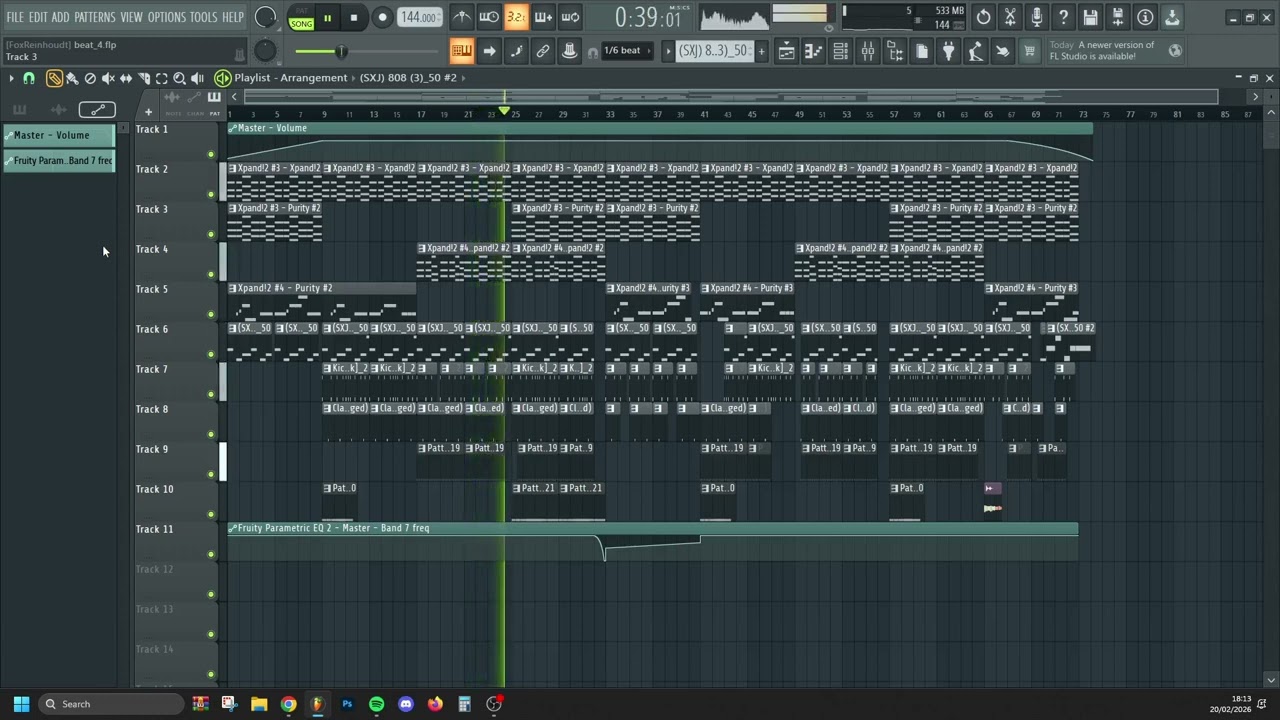Switch PAT/SONG playback mode
This screenshot has height=720, width=1280.
301,17
